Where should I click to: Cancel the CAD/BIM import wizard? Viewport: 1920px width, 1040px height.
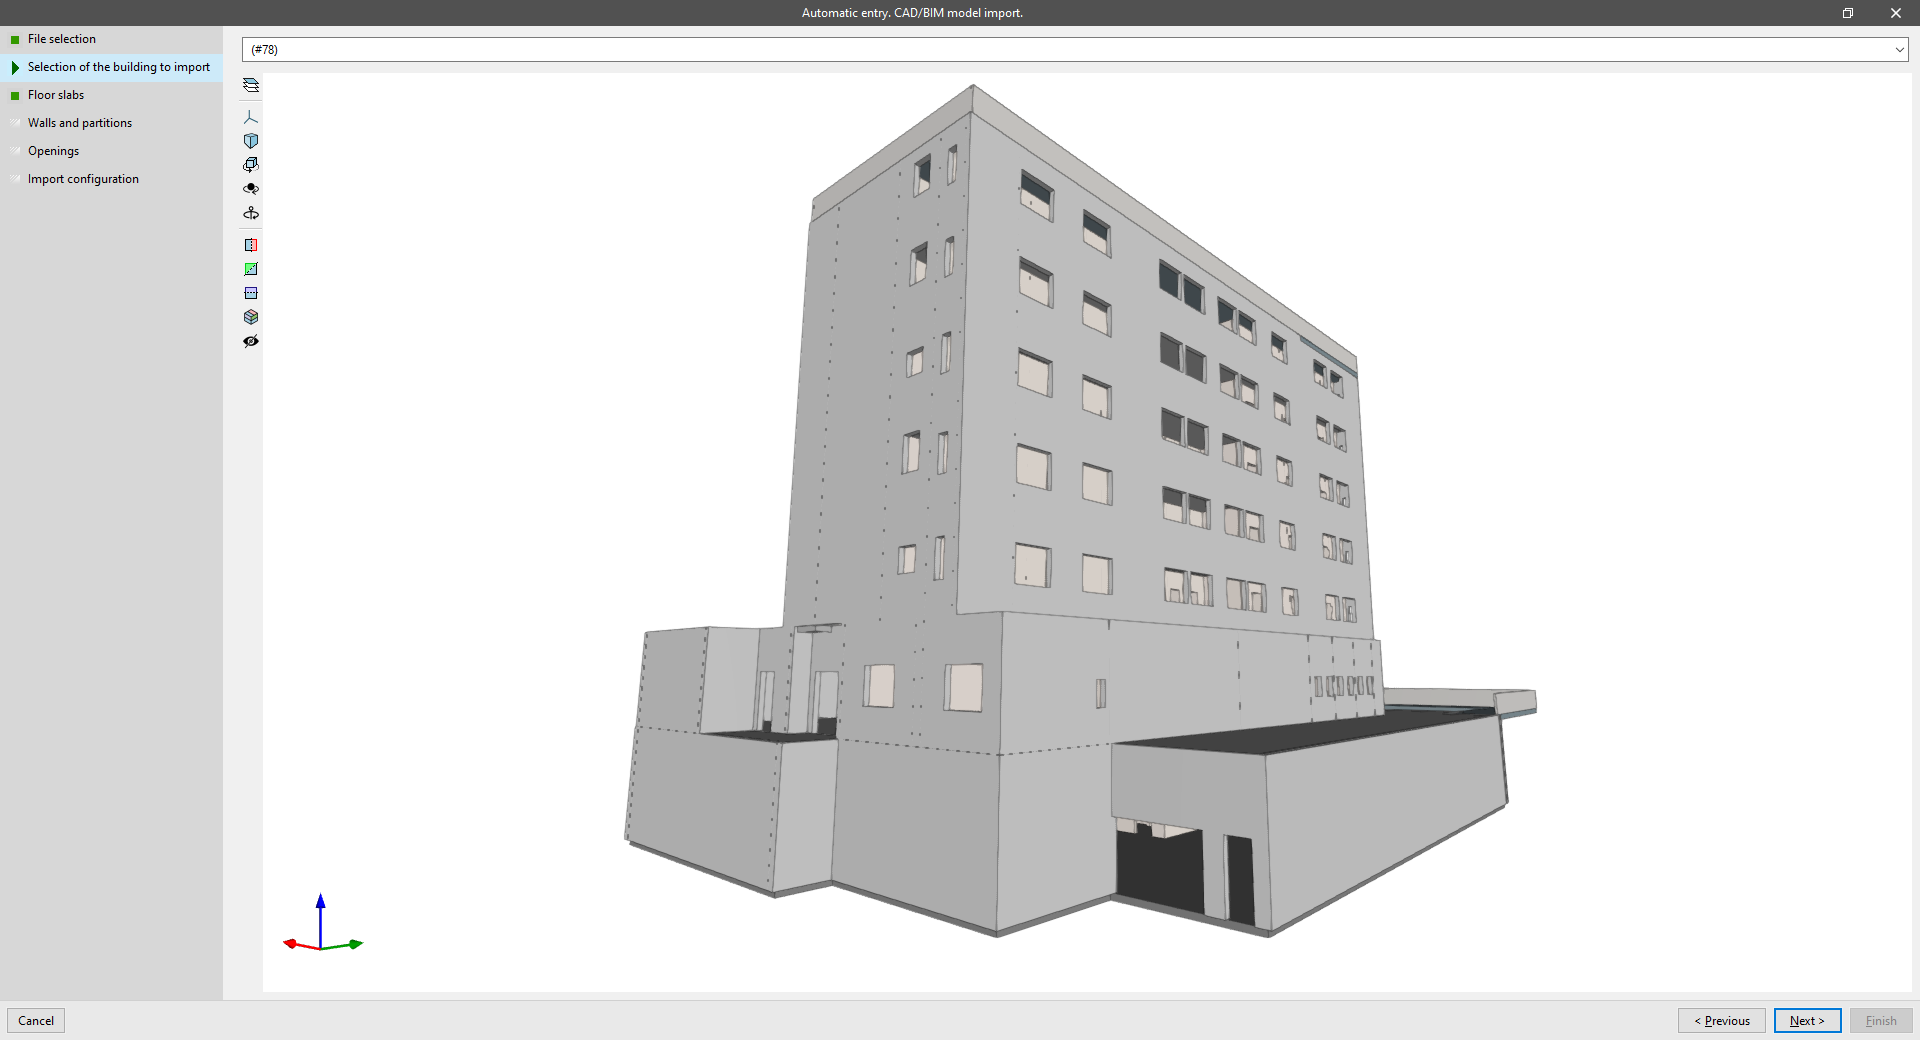[x=36, y=1021]
